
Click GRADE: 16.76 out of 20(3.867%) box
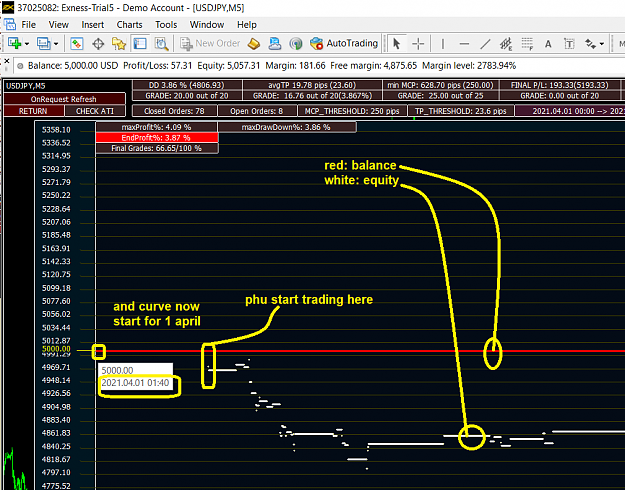pyautogui.click(x=312, y=96)
